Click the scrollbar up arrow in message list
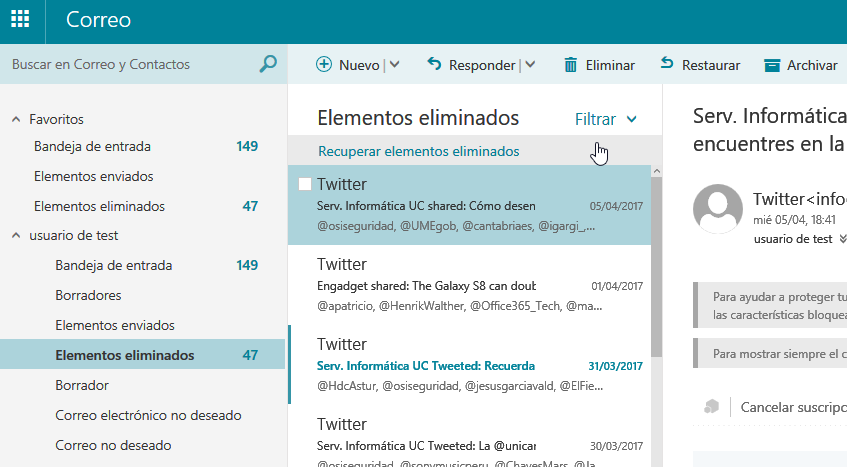This screenshot has width=847, height=467. click(x=656, y=171)
